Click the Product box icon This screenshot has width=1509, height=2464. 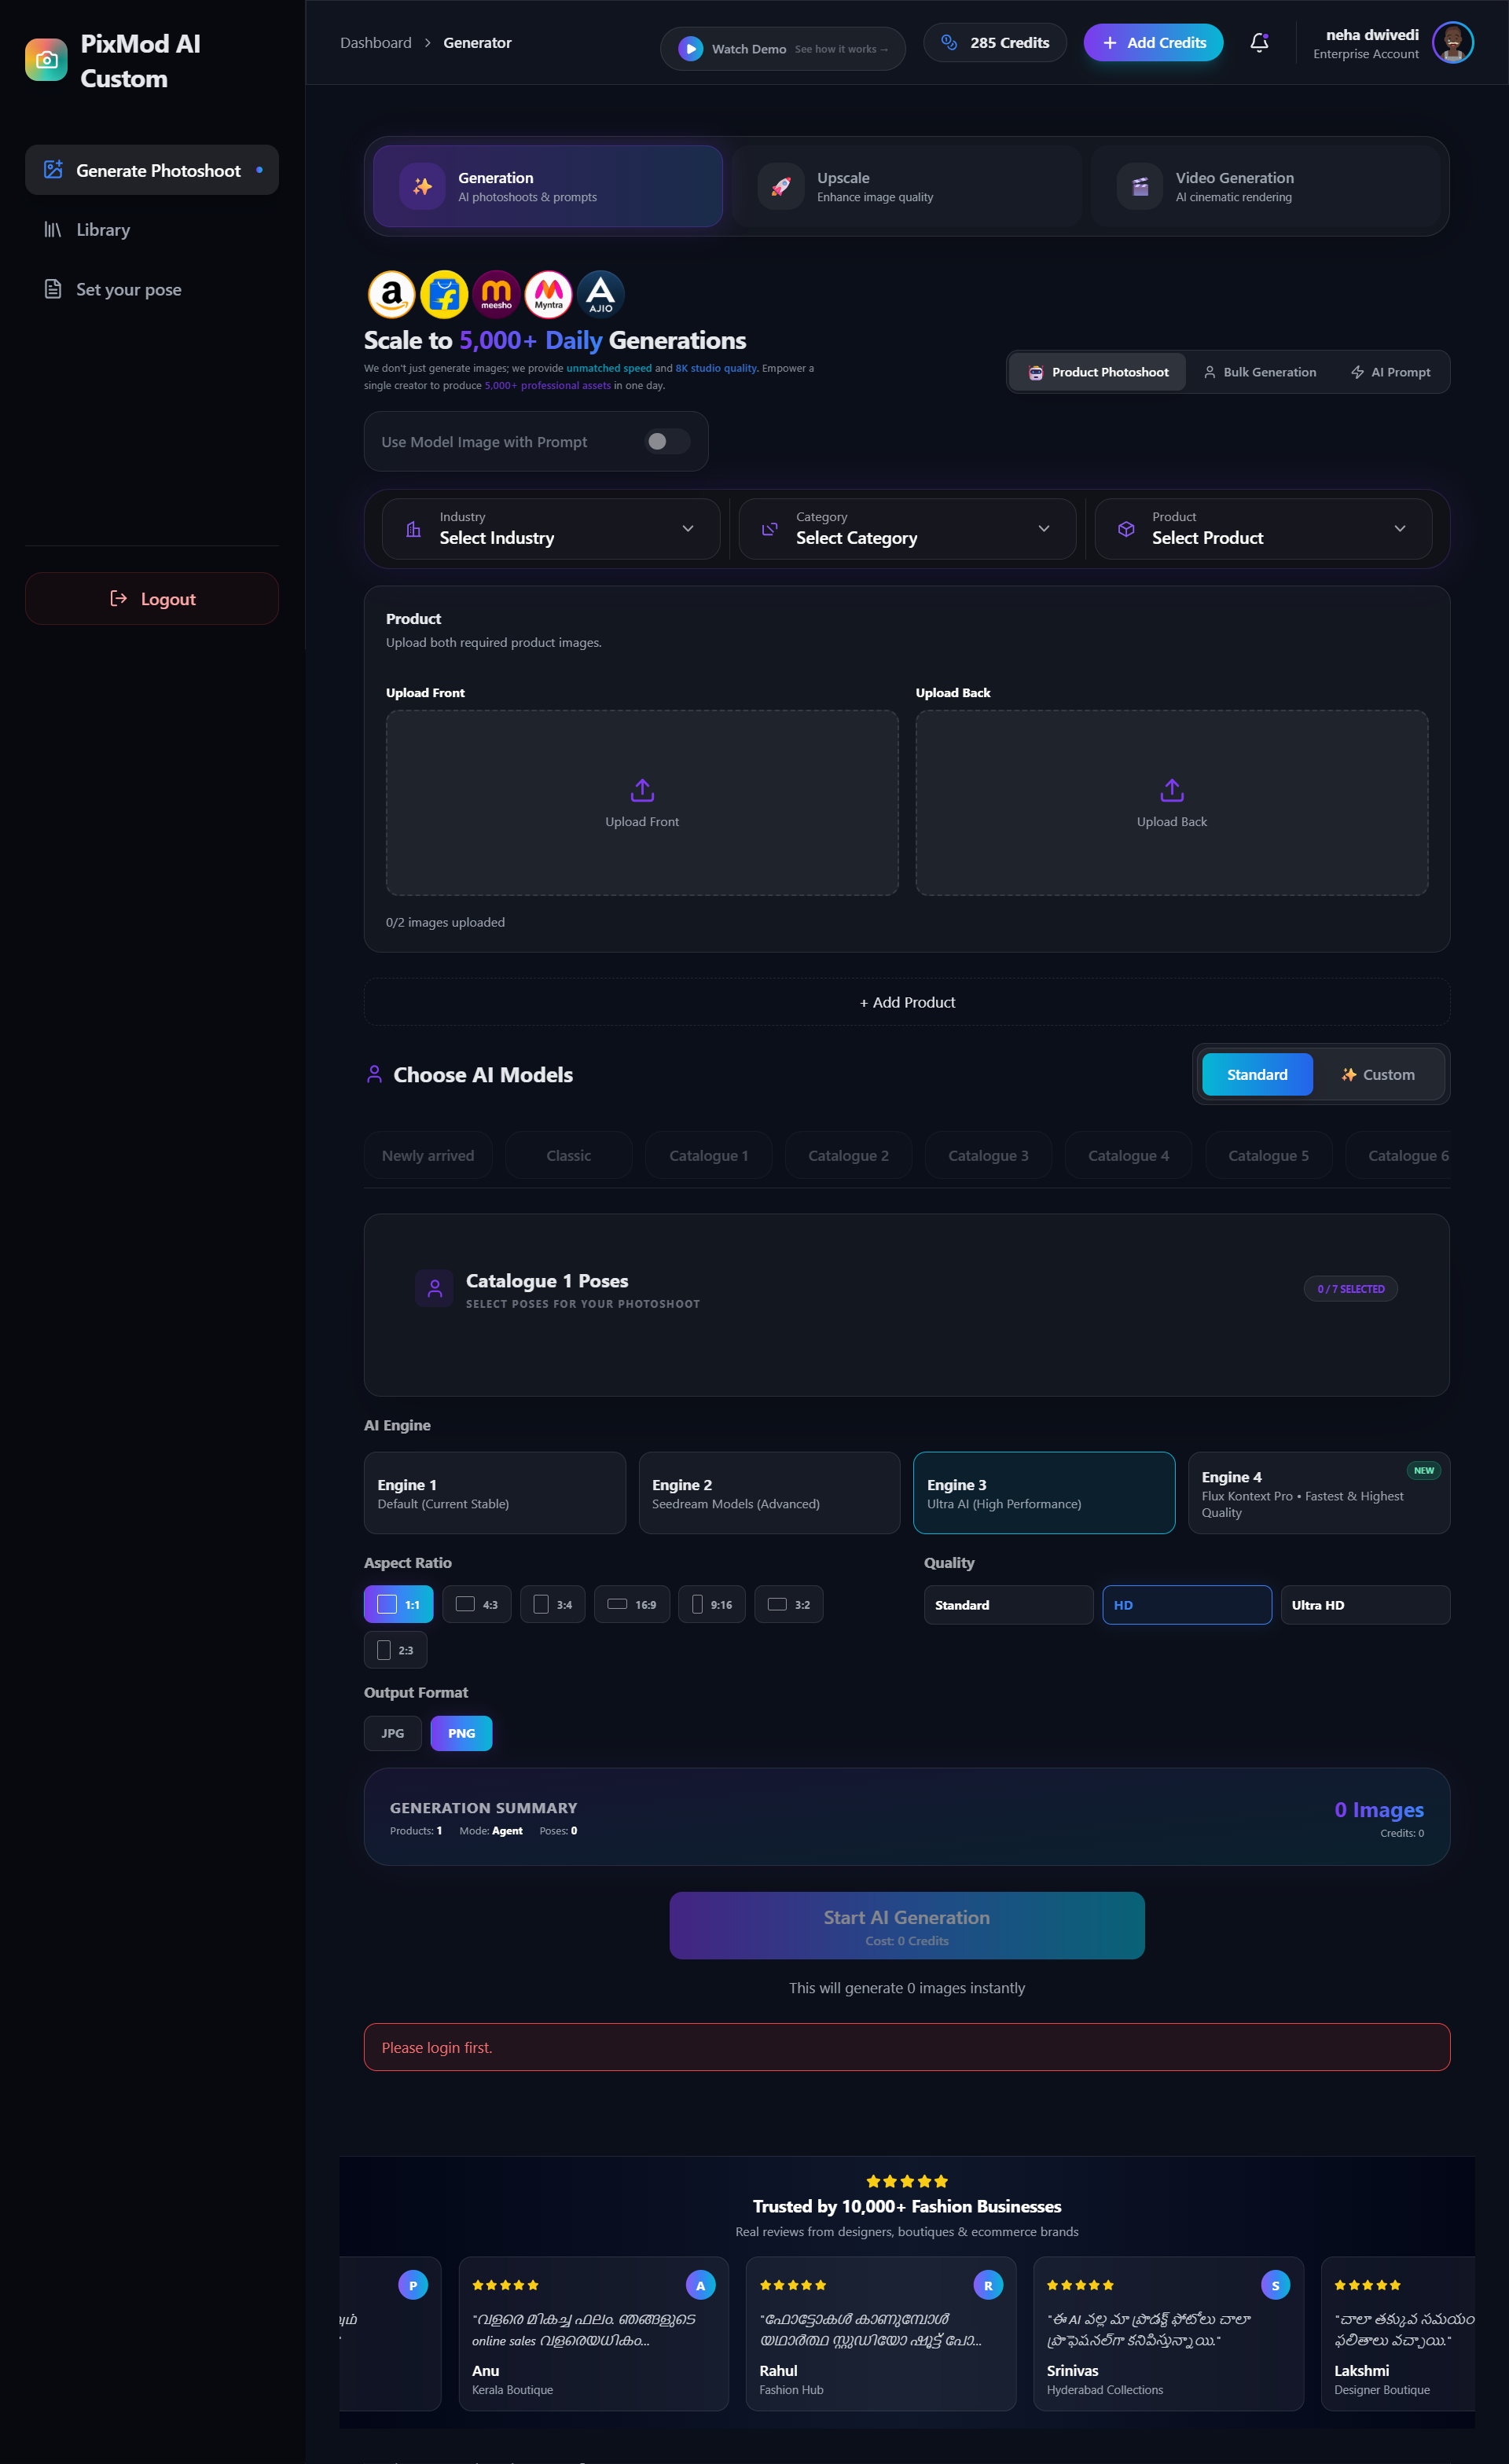[x=1126, y=529]
